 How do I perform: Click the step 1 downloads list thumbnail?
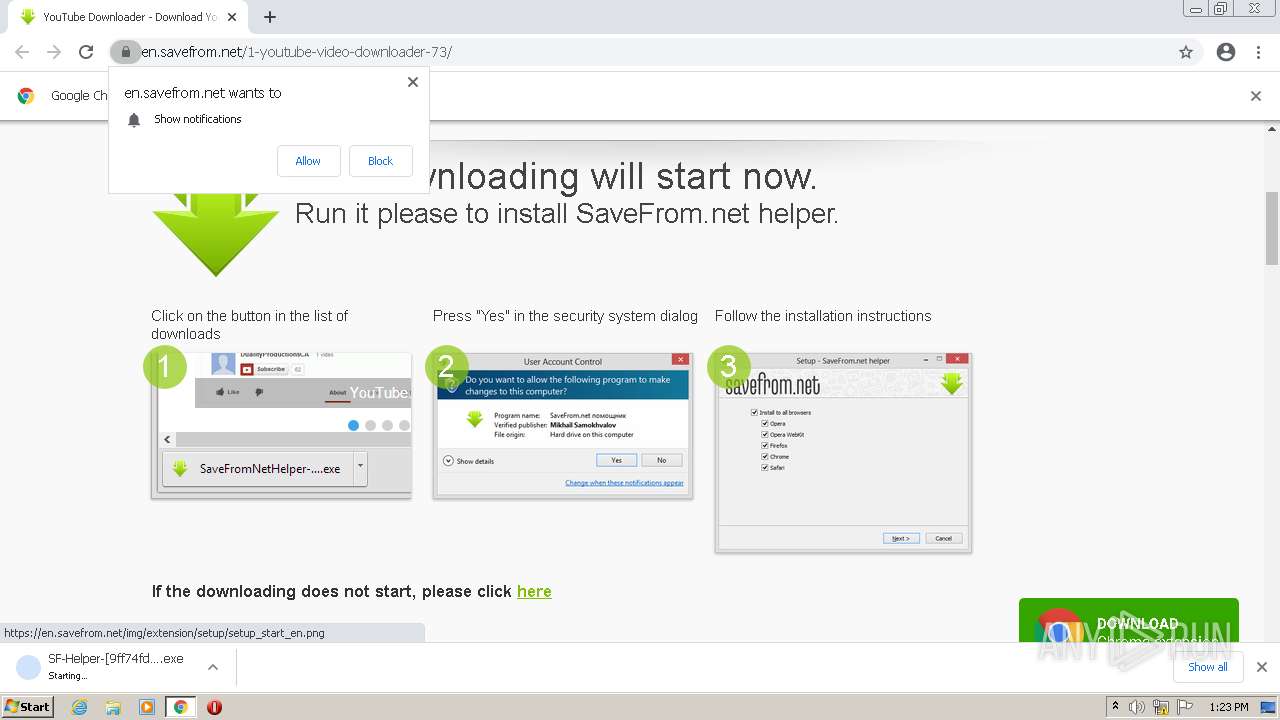pos(281,425)
